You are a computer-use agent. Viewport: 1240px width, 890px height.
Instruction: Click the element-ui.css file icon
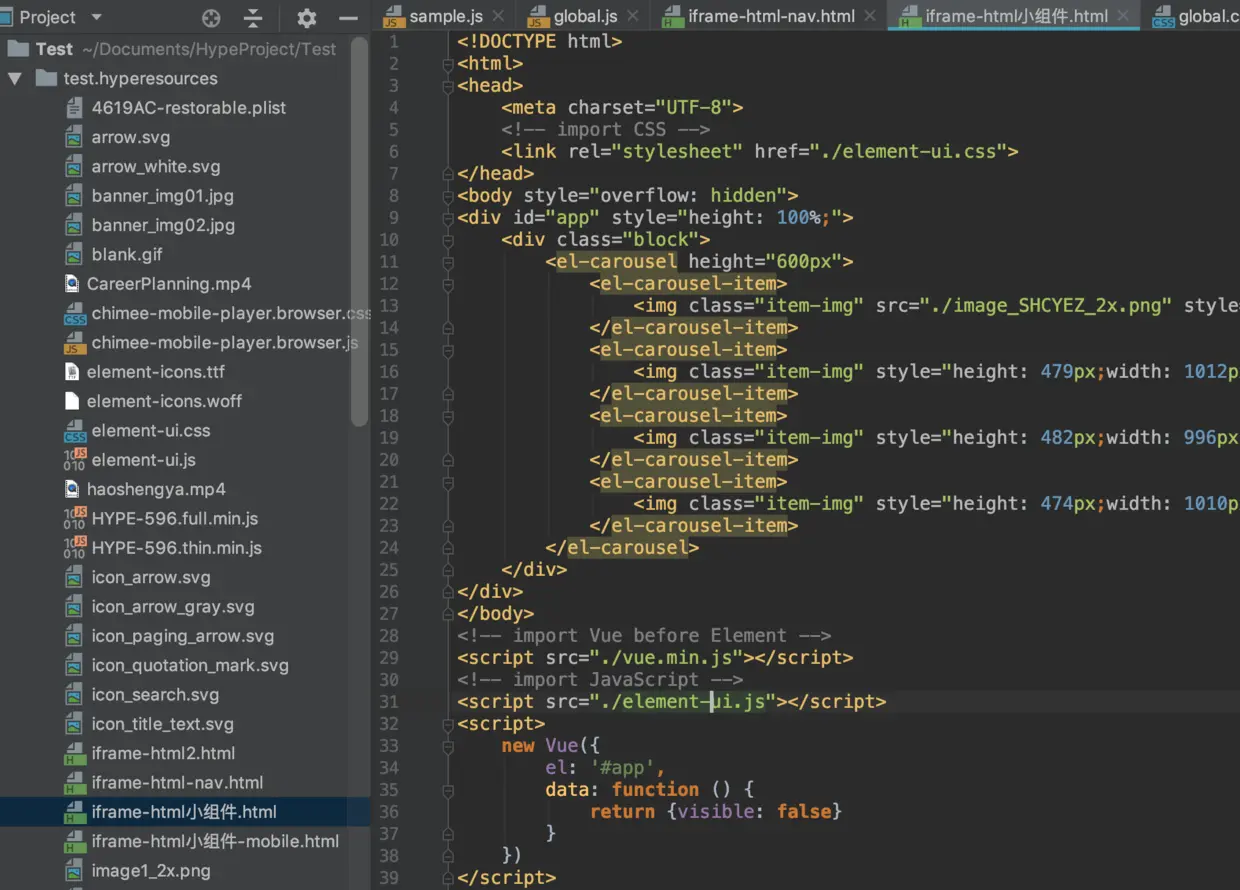75,431
